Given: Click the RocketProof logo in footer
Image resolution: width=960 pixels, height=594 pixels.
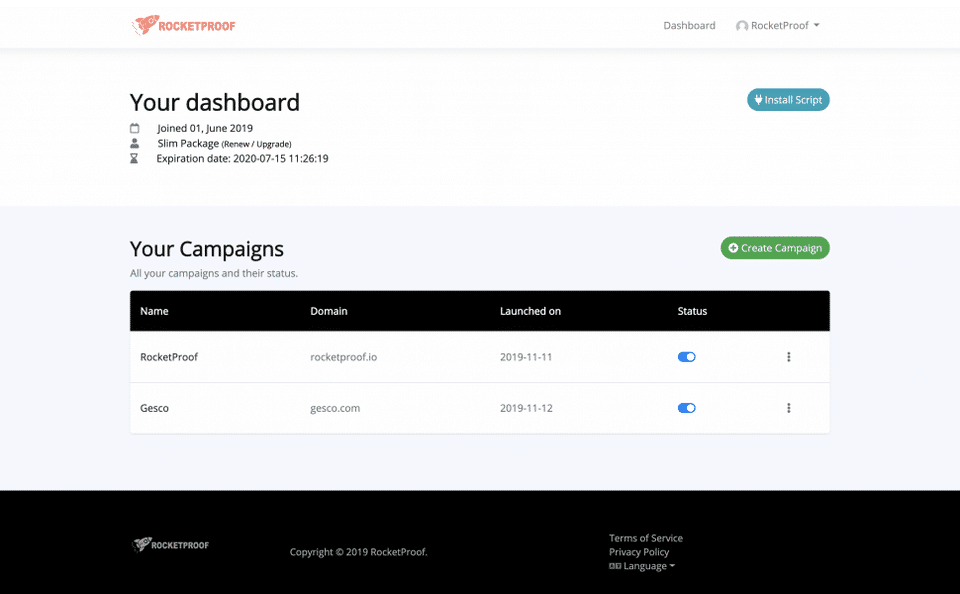Looking at the screenshot, I should point(171,545).
